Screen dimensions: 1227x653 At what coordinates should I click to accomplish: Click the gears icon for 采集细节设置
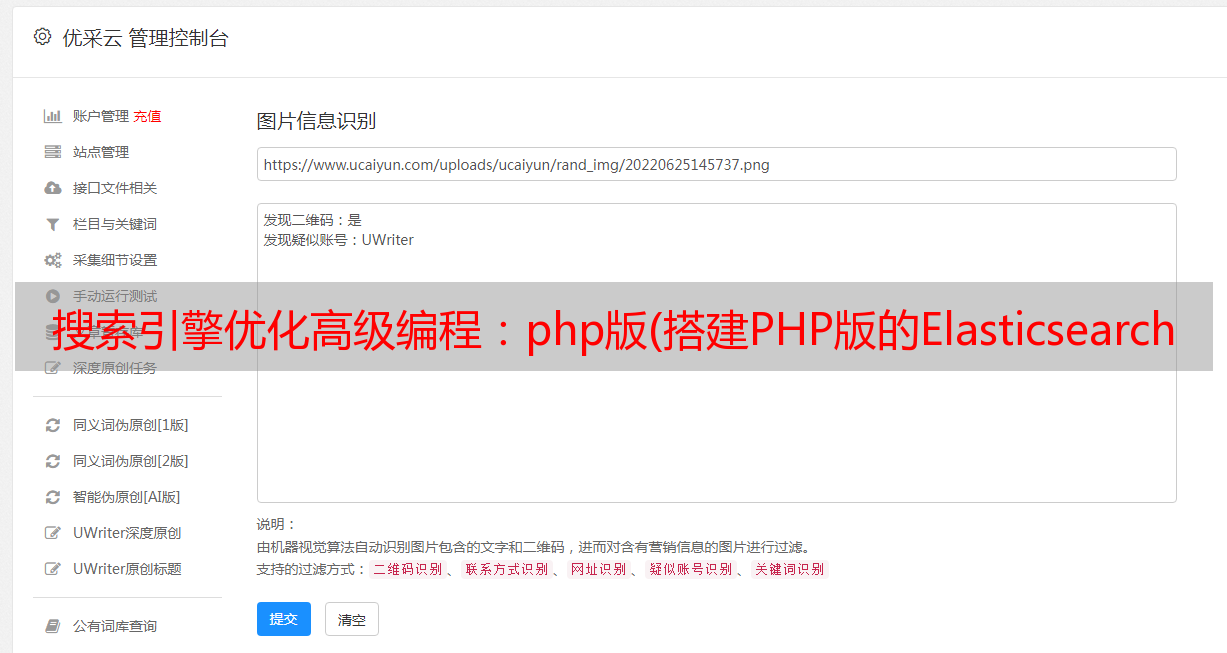(x=53, y=260)
